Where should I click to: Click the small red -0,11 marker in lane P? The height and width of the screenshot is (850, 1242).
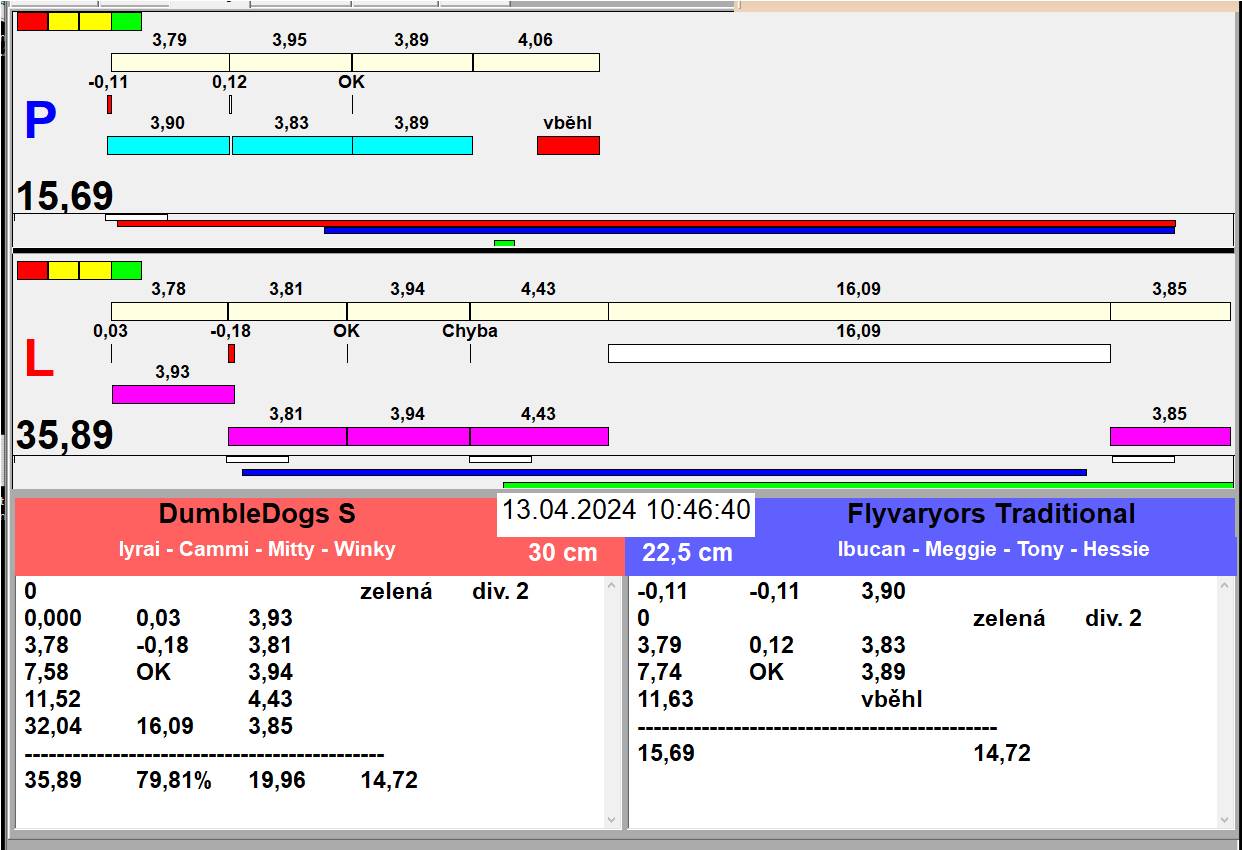click(110, 104)
